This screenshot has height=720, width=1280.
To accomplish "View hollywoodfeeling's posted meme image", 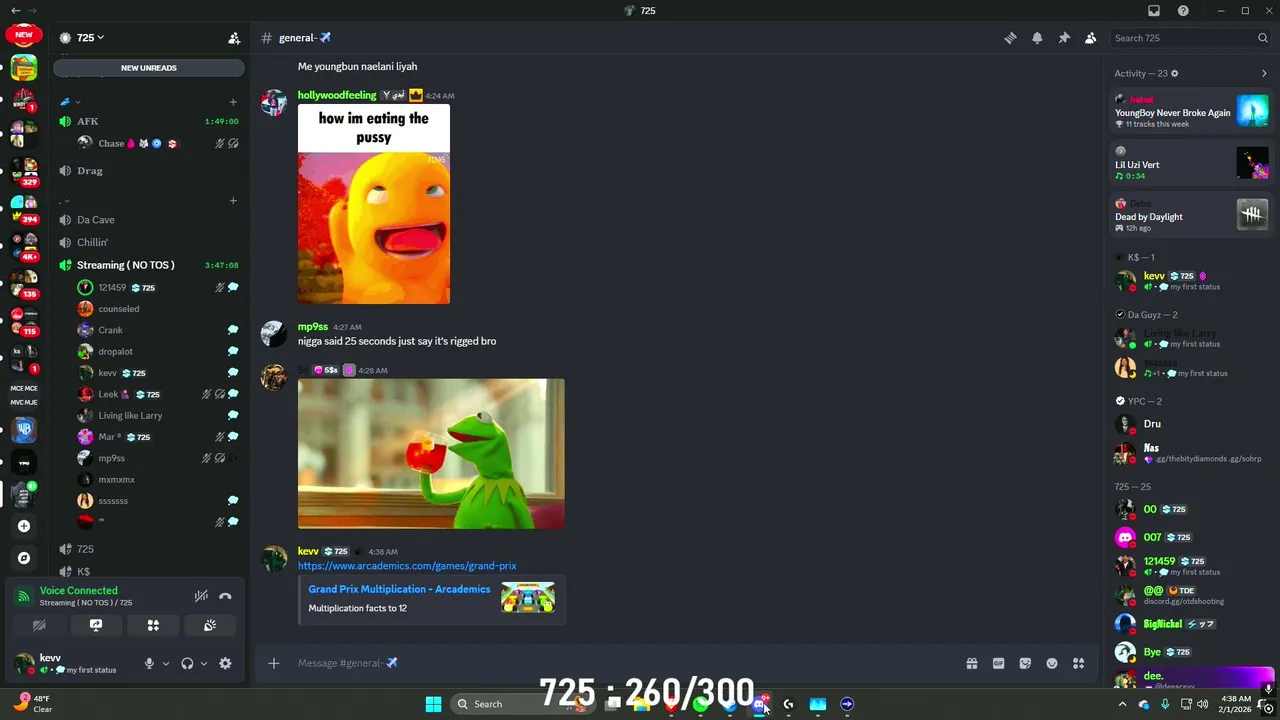I will click(x=374, y=204).
